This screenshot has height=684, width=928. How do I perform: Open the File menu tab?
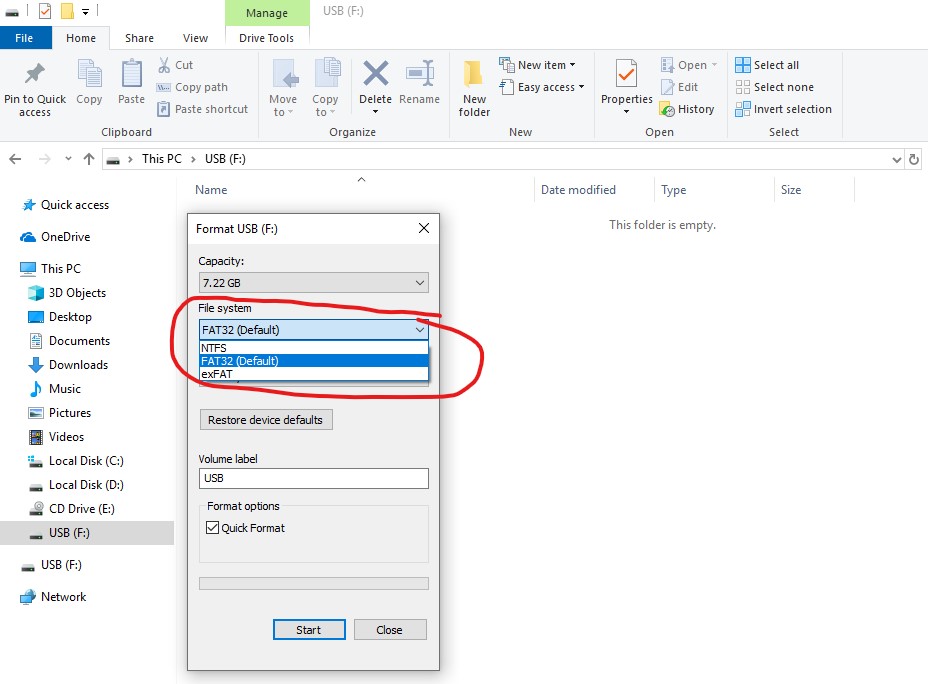[x=24, y=38]
